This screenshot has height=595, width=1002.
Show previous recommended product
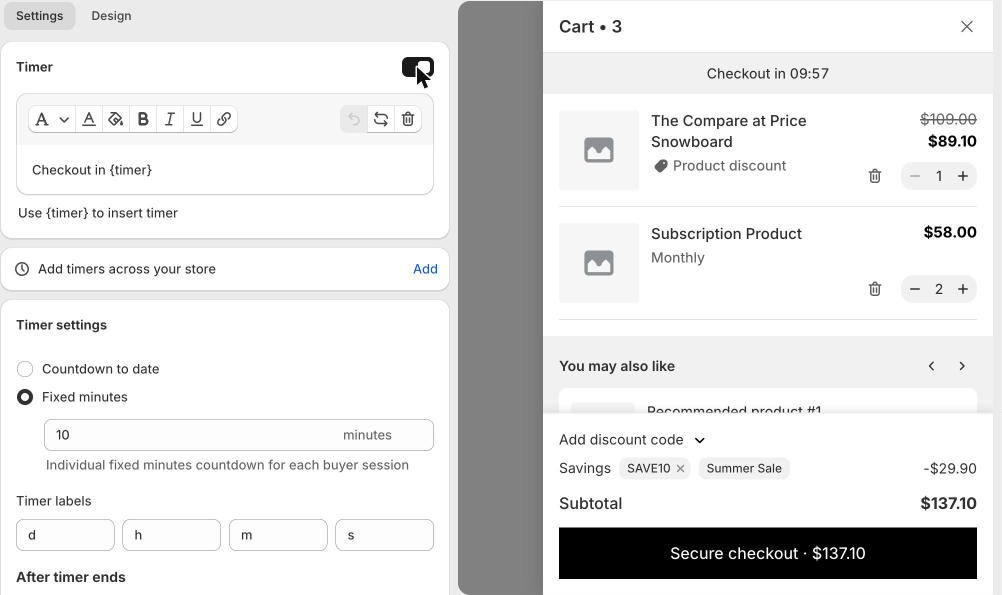[932, 366]
